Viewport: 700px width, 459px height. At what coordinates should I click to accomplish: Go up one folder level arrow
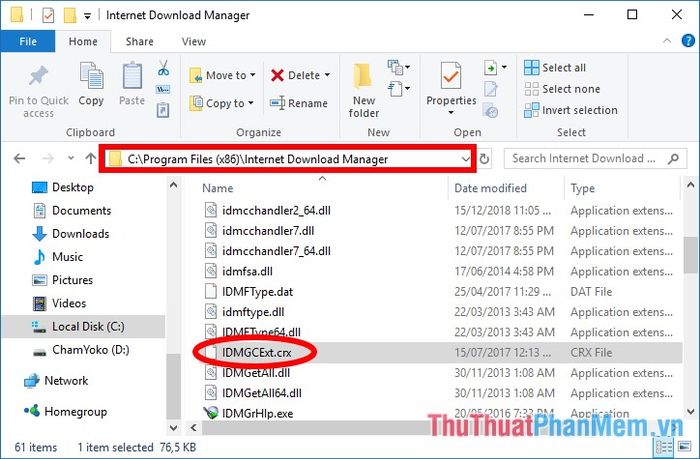tap(91, 159)
